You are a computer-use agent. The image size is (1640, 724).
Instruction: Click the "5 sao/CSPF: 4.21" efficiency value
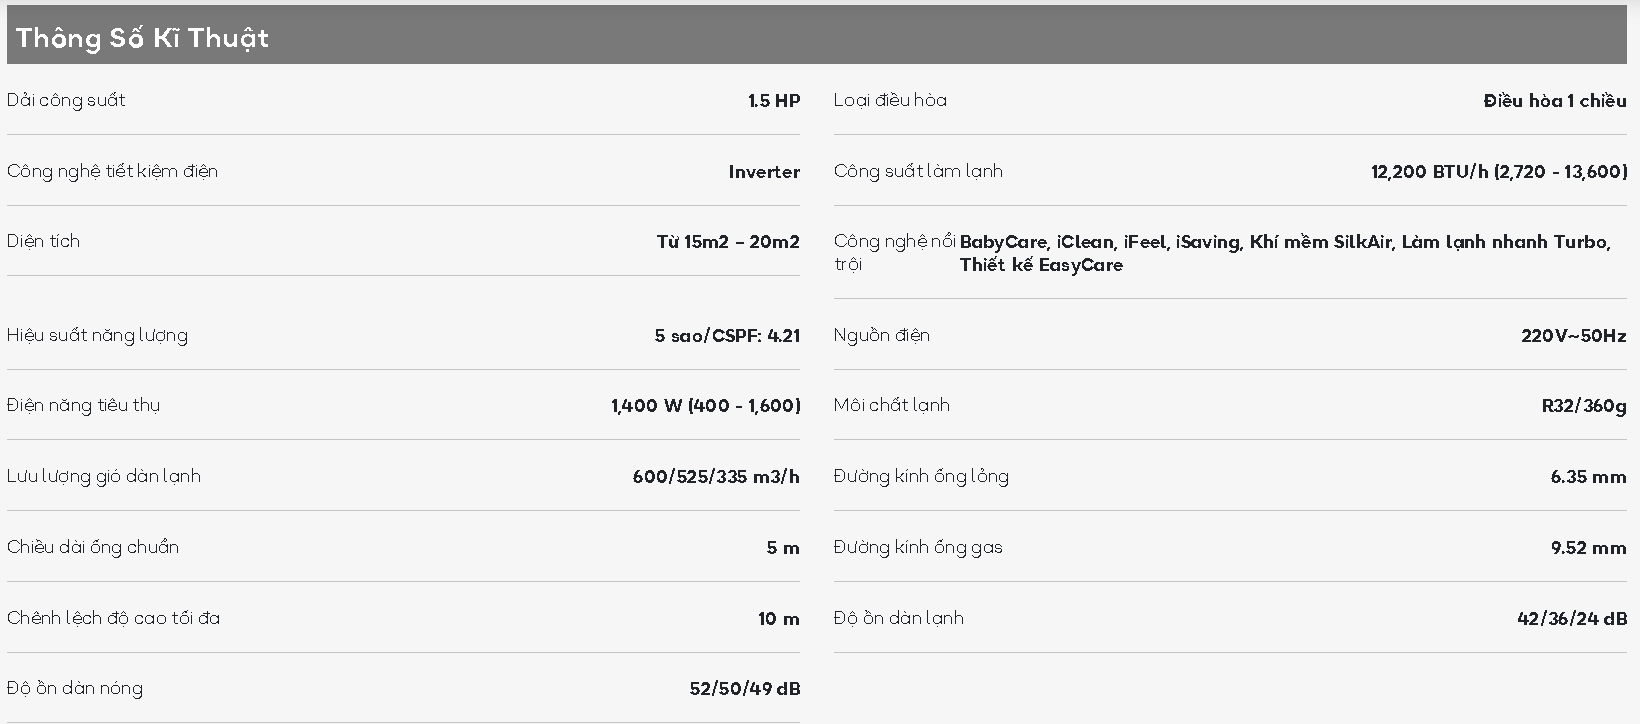[727, 336]
